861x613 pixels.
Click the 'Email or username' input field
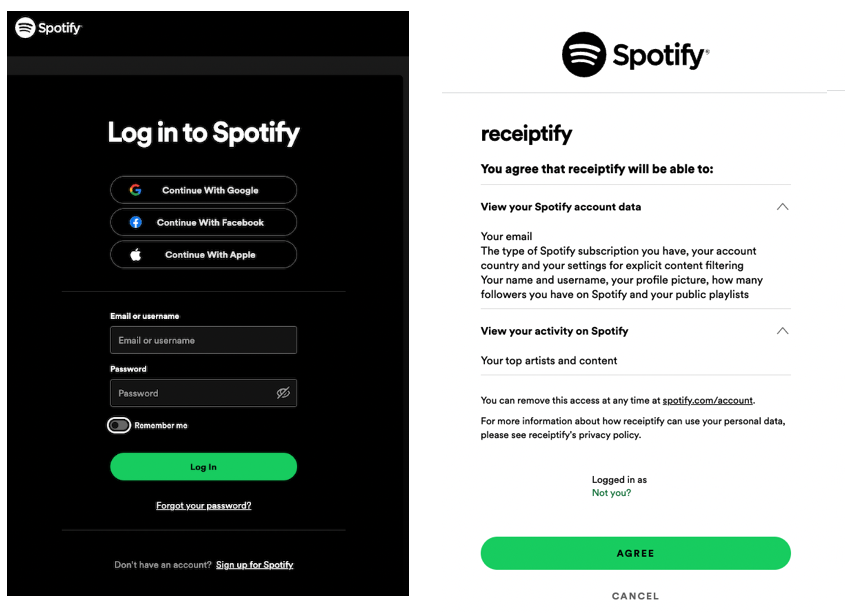[203, 340]
